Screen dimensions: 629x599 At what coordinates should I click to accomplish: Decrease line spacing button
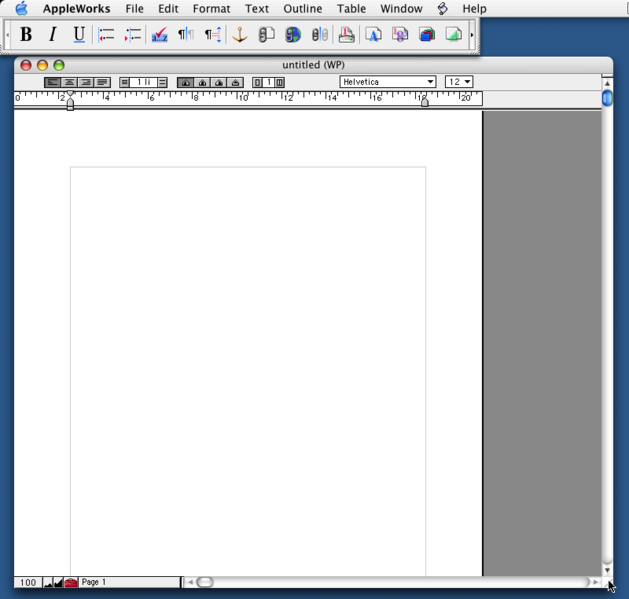[x=124, y=83]
